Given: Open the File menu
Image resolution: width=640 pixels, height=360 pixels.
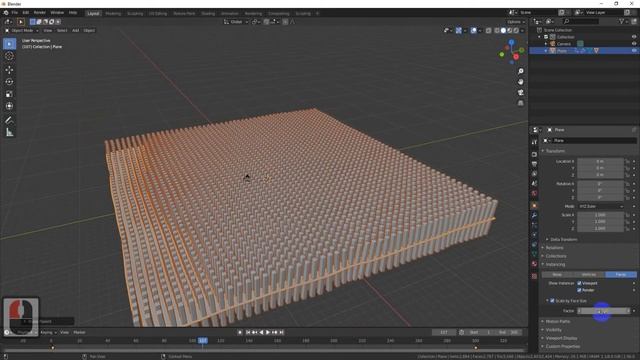Looking at the screenshot, I should pos(14,13).
